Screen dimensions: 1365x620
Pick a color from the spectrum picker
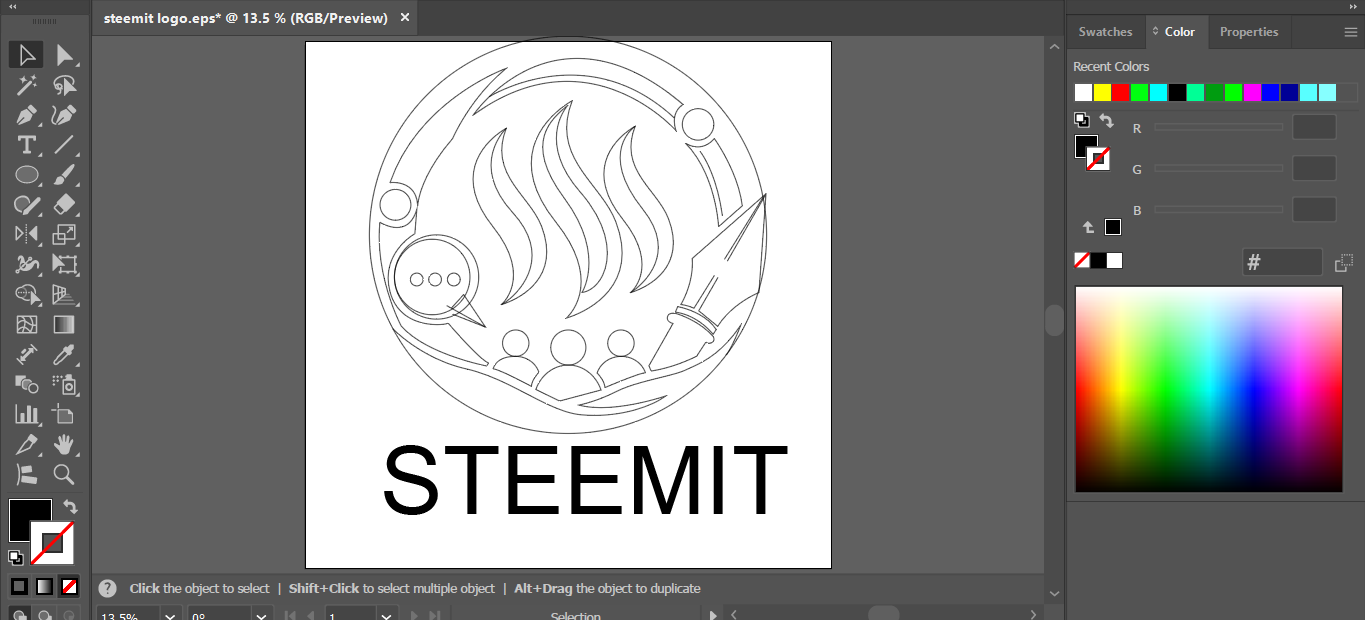pos(1208,389)
